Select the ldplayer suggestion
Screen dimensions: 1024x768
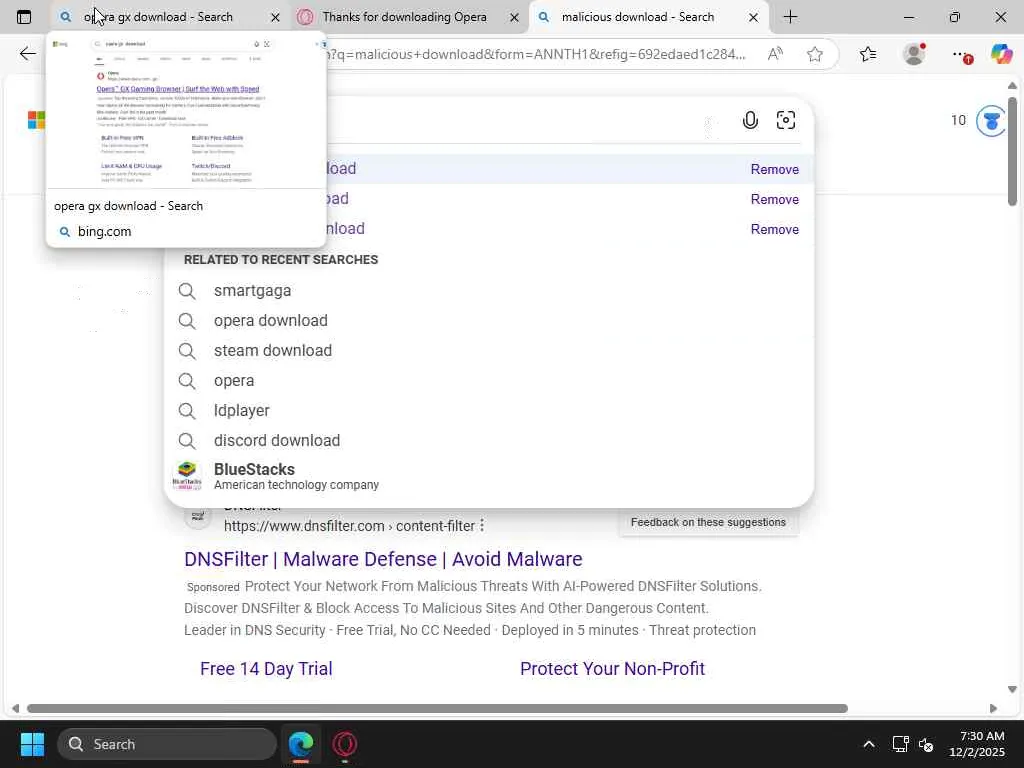click(488, 411)
